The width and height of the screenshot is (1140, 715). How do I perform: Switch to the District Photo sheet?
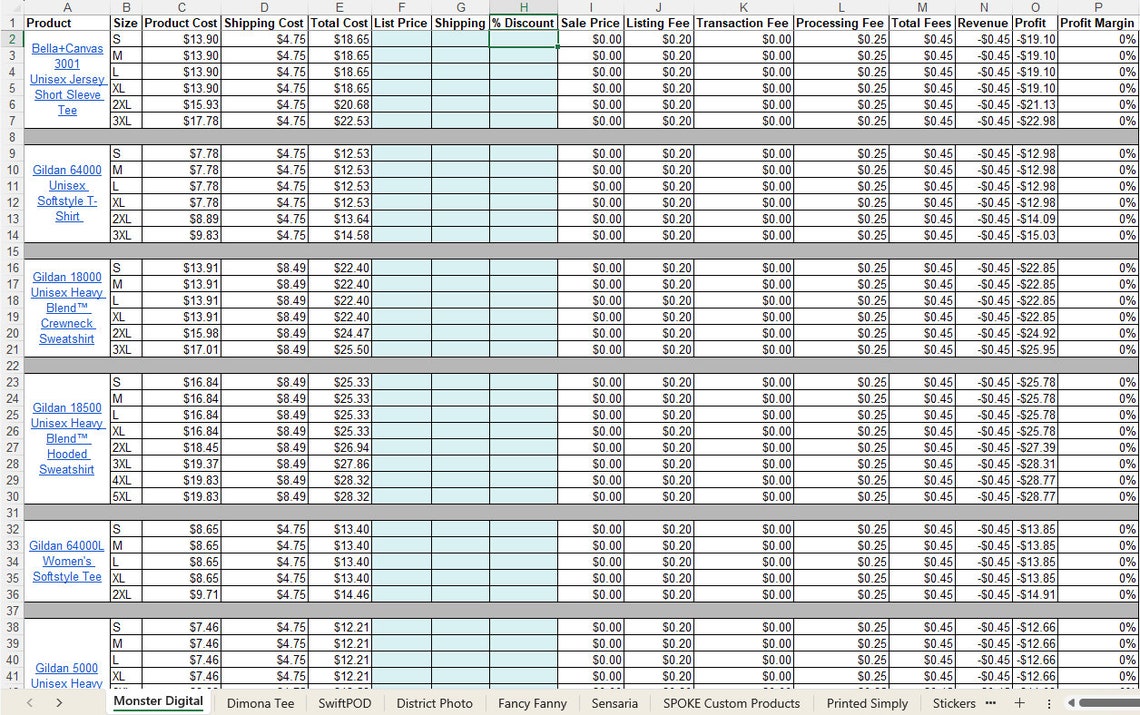[x=434, y=703]
